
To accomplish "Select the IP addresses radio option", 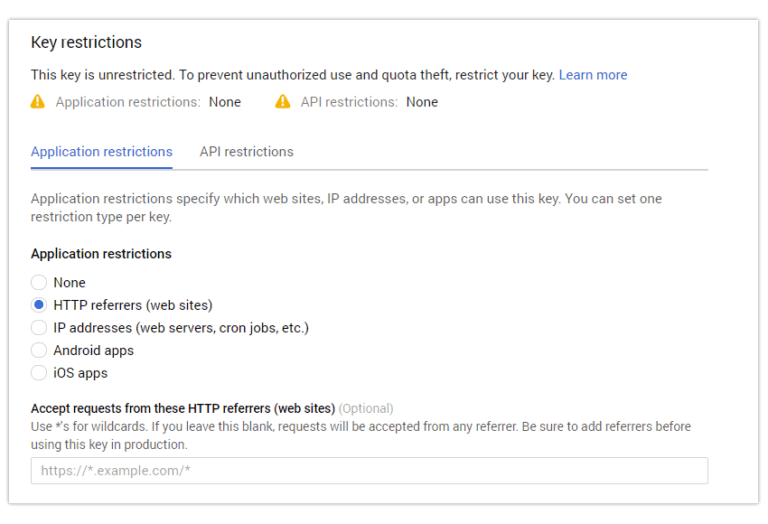I will [x=39, y=328].
